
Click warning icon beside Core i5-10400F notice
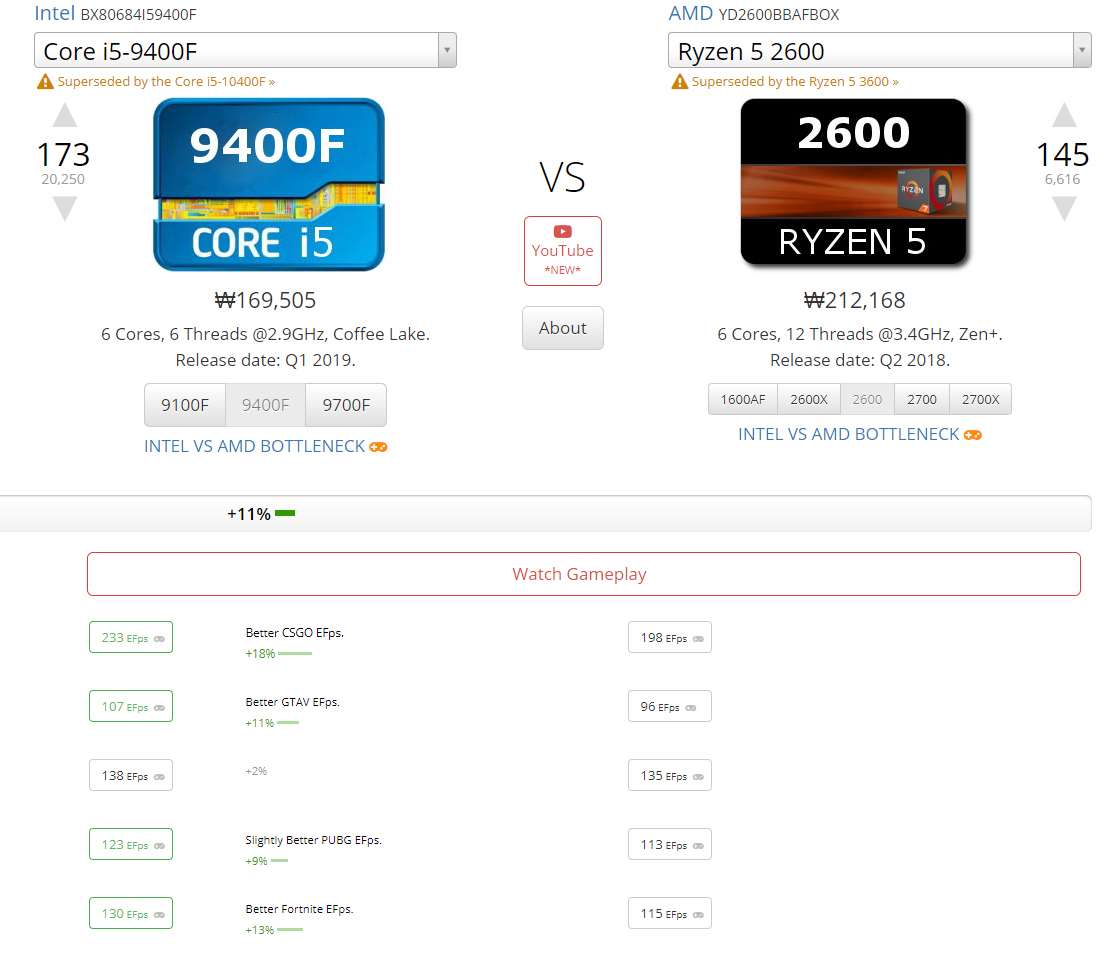pos(45,82)
